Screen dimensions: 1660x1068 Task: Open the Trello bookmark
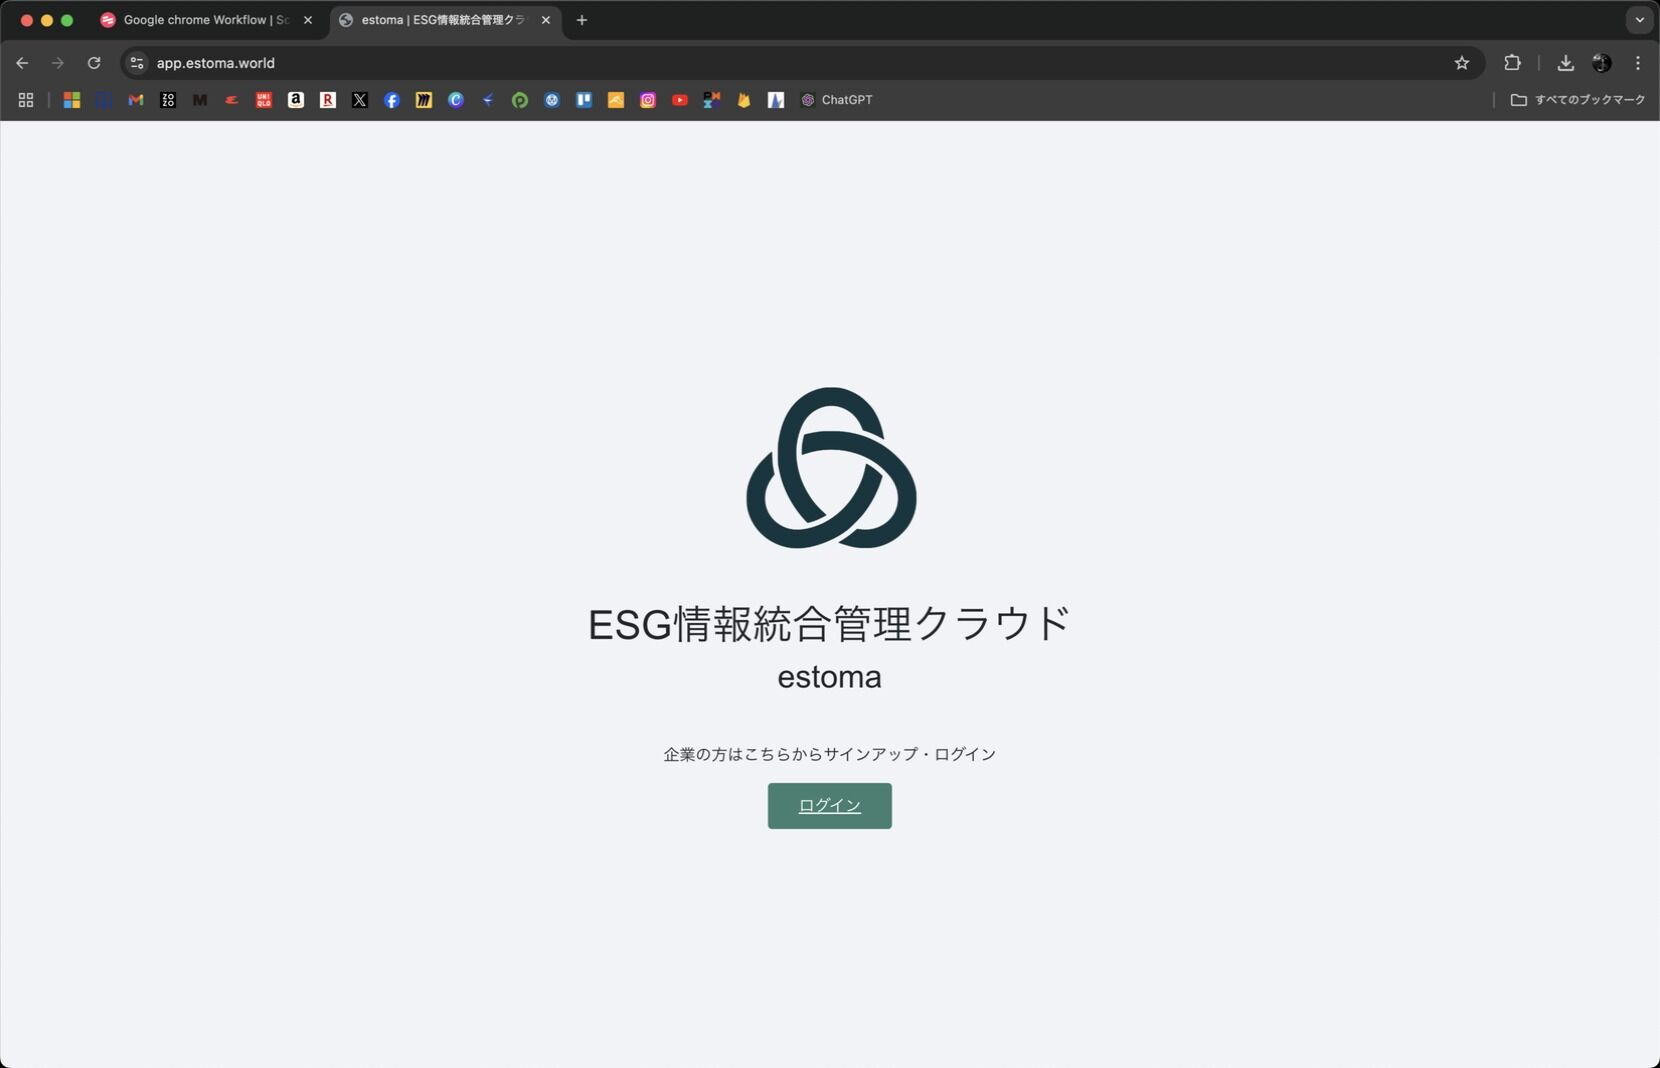click(x=584, y=100)
